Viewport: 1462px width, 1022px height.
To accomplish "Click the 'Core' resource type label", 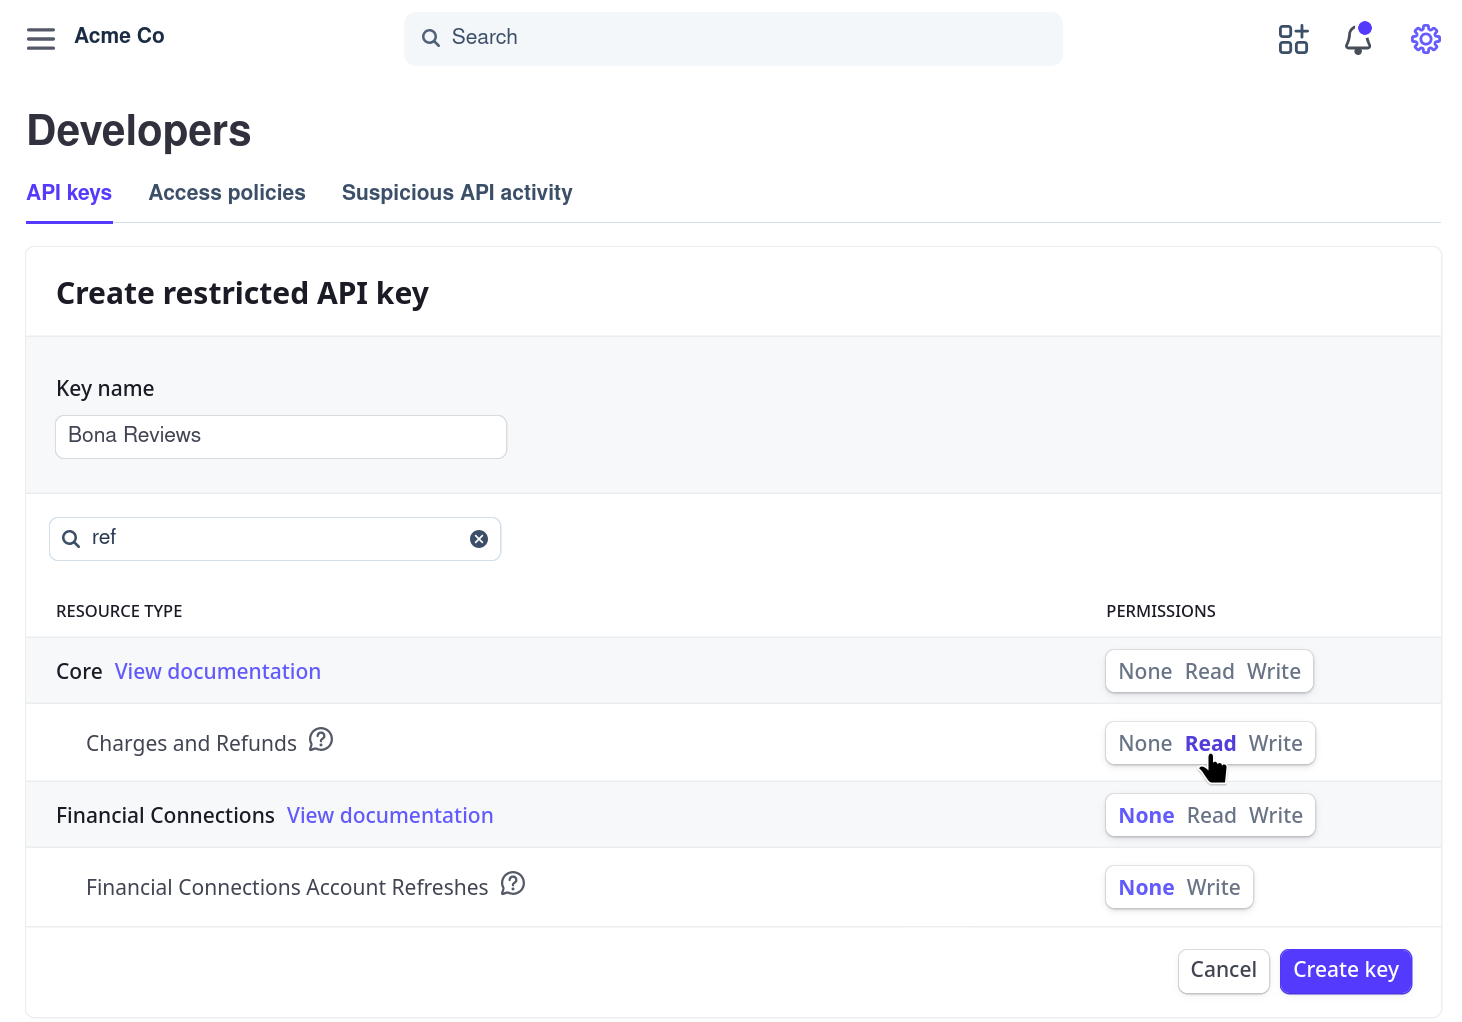I will click(79, 671).
